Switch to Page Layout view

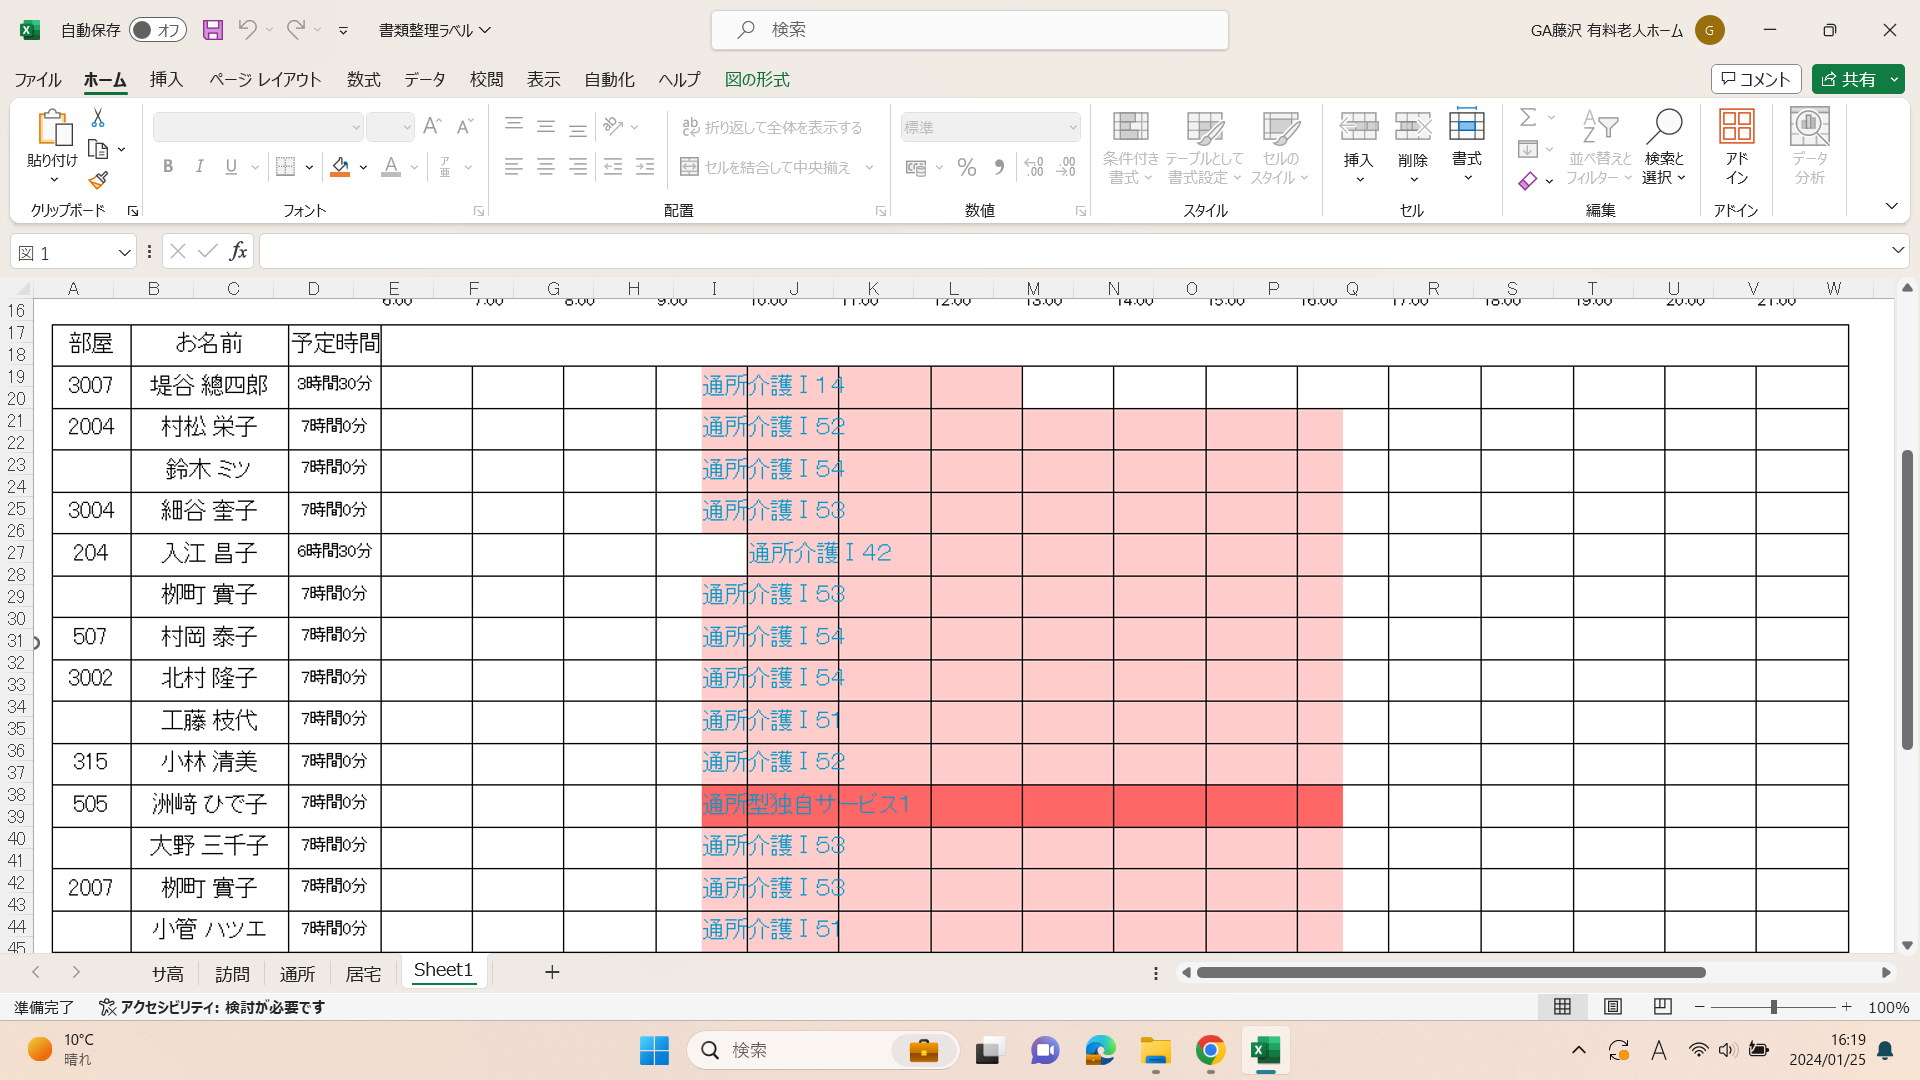coord(1612,1007)
